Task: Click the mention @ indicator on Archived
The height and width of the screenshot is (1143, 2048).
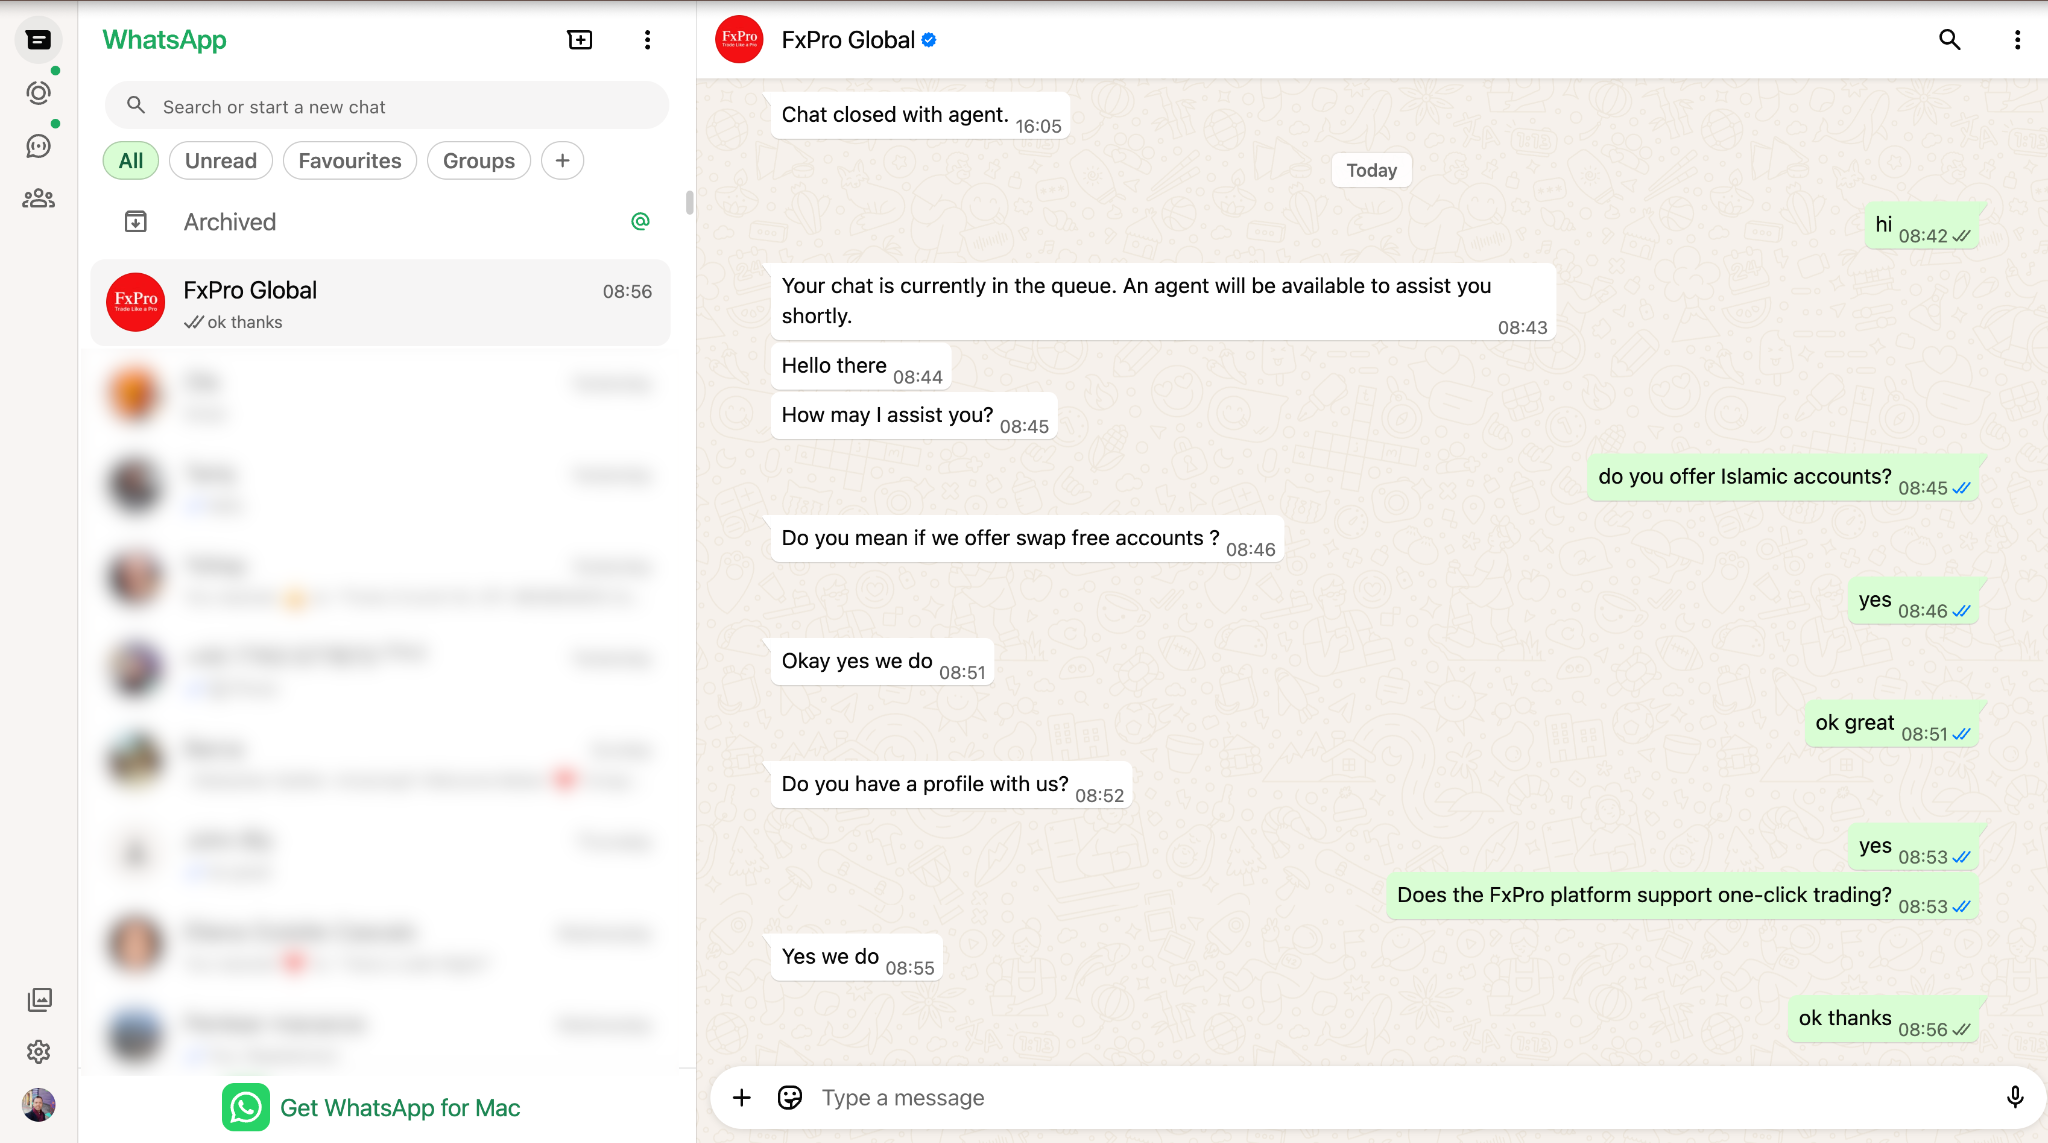Action: tap(640, 221)
